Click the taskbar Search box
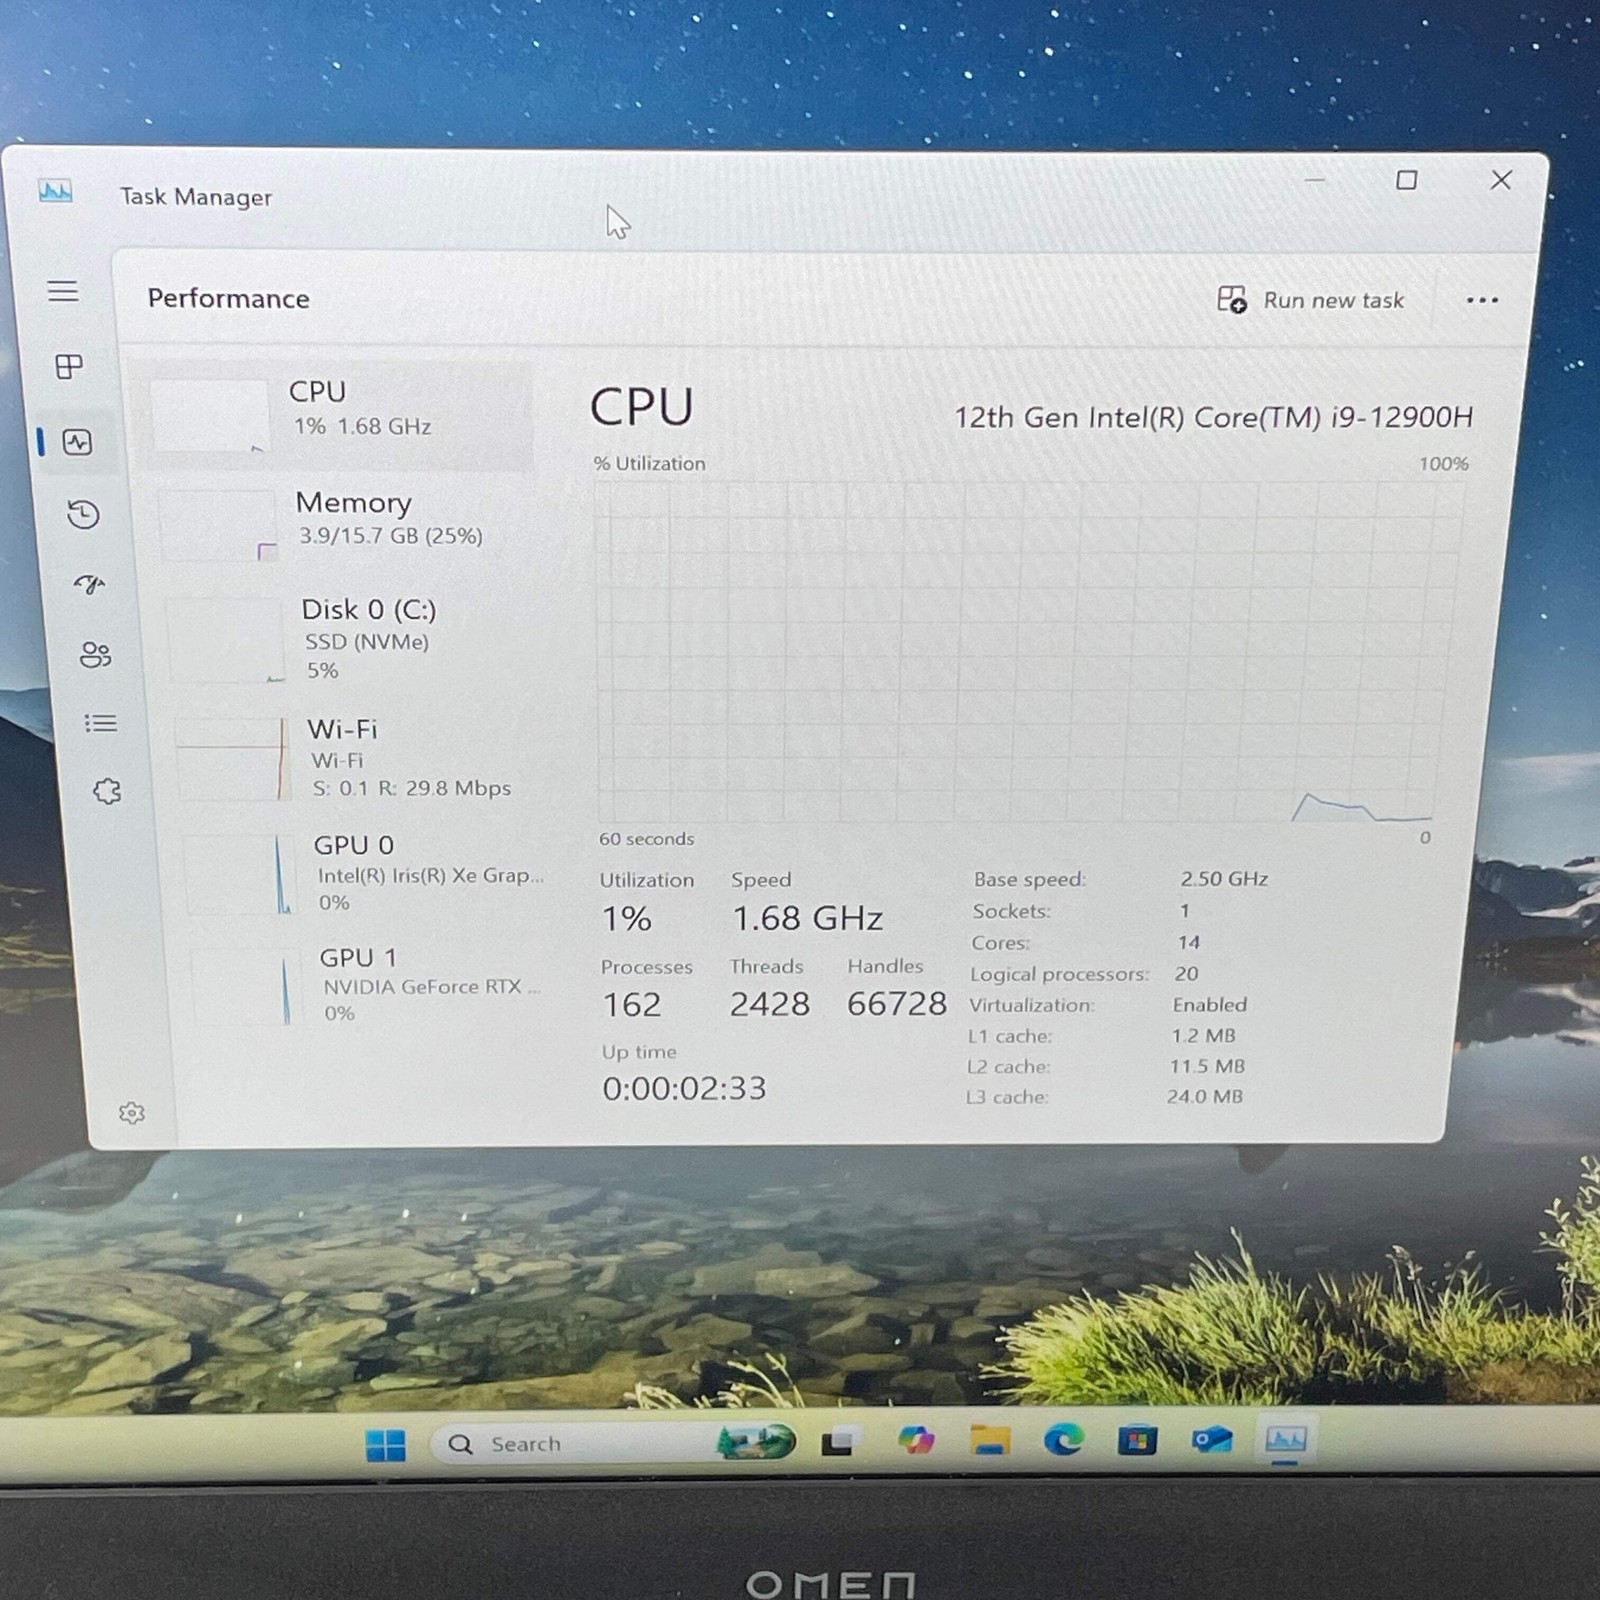The width and height of the screenshot is (1600, 1600). pos(612,1443)
